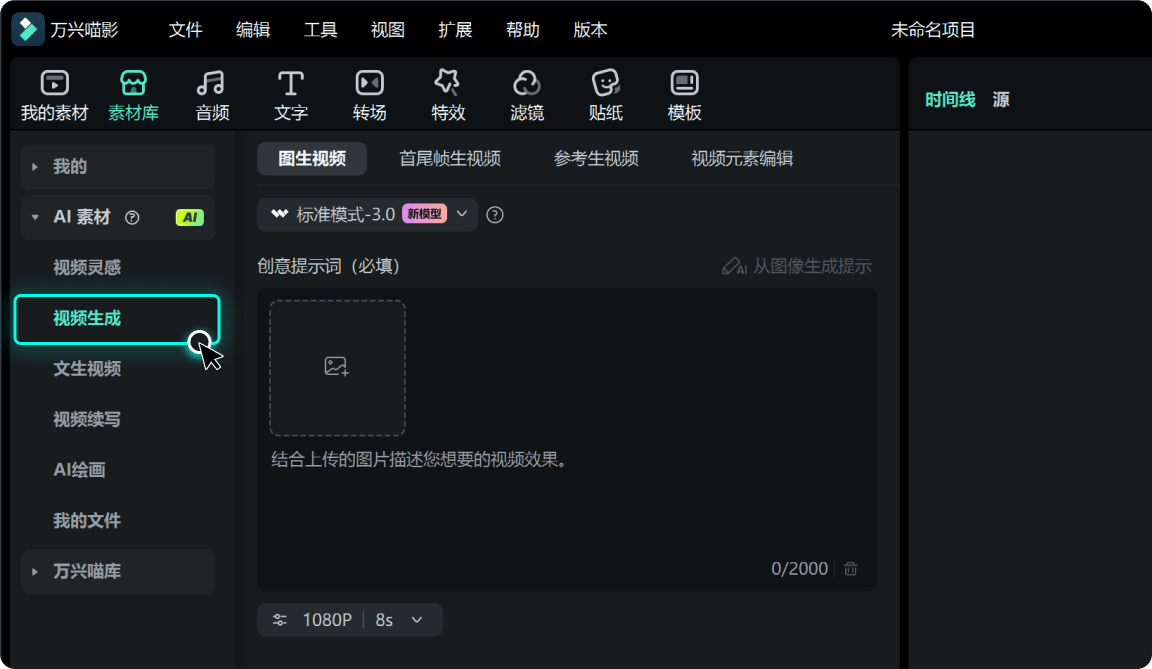Viewport: 1152px width, 669px height.
Task: Open the 文字 text panel
Action: click(x=291, y=95)
